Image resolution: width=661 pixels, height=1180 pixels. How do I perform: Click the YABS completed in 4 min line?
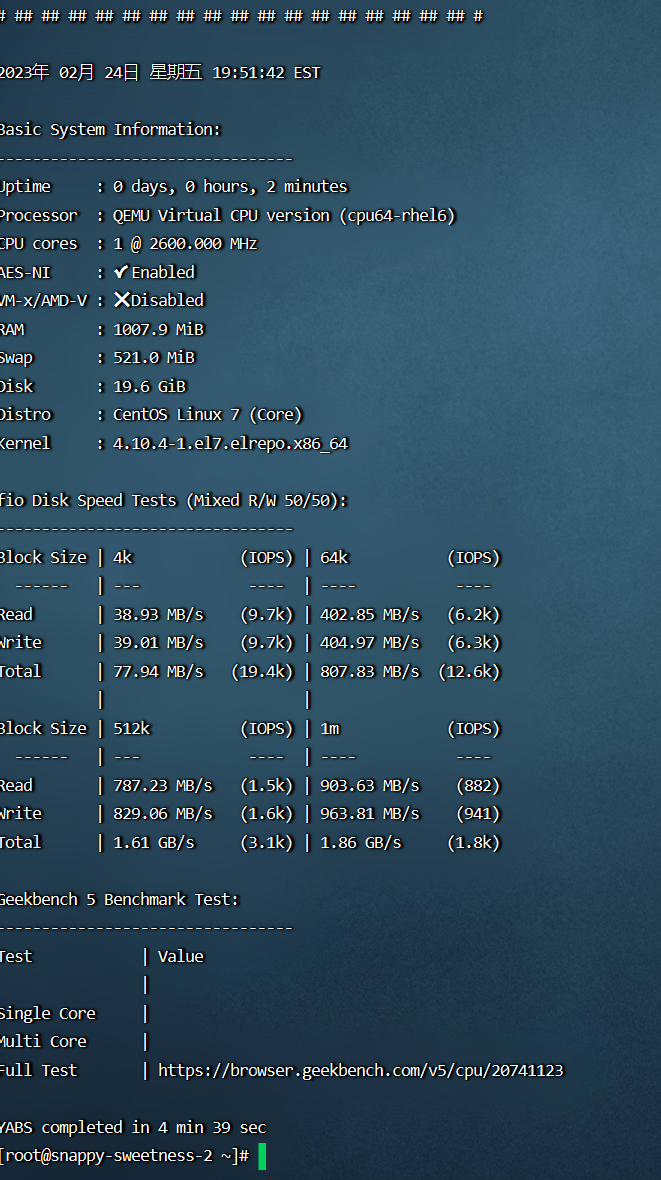(x=133, y=1127)
